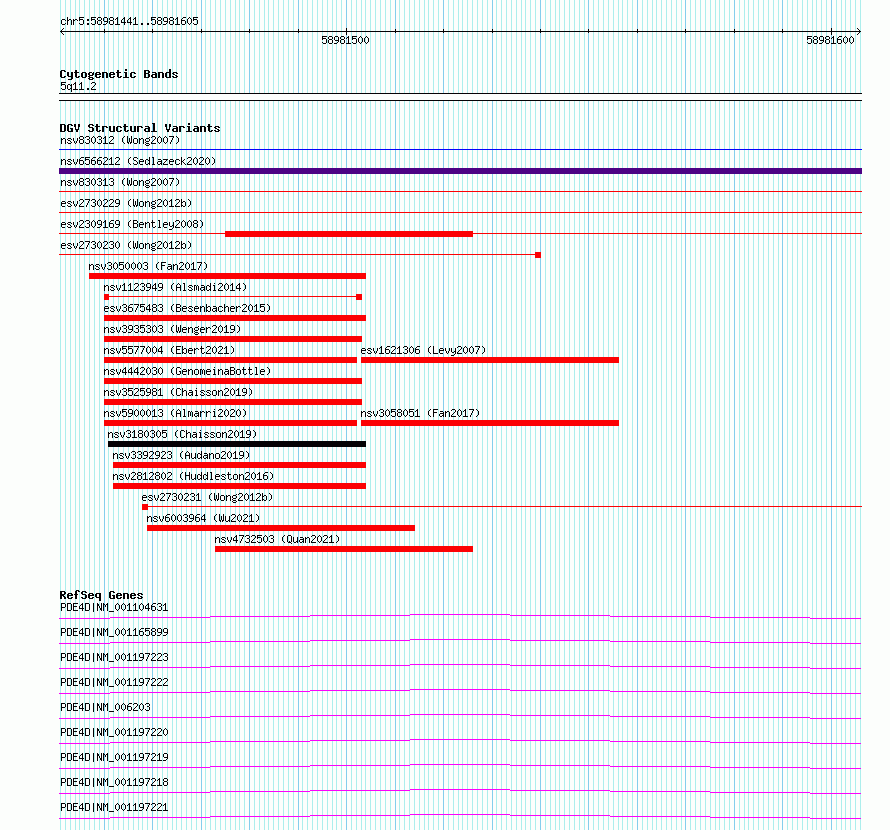
Task: Click variant label nsv3180305 (Chaisson2019)
Action: point(182,434)
